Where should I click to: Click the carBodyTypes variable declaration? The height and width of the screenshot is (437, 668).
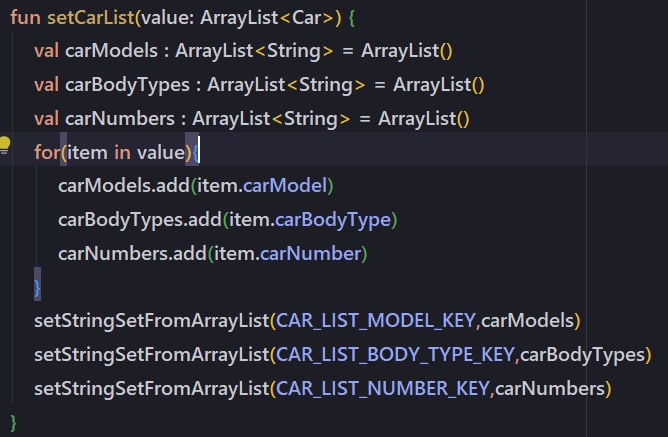click(127, 85)
